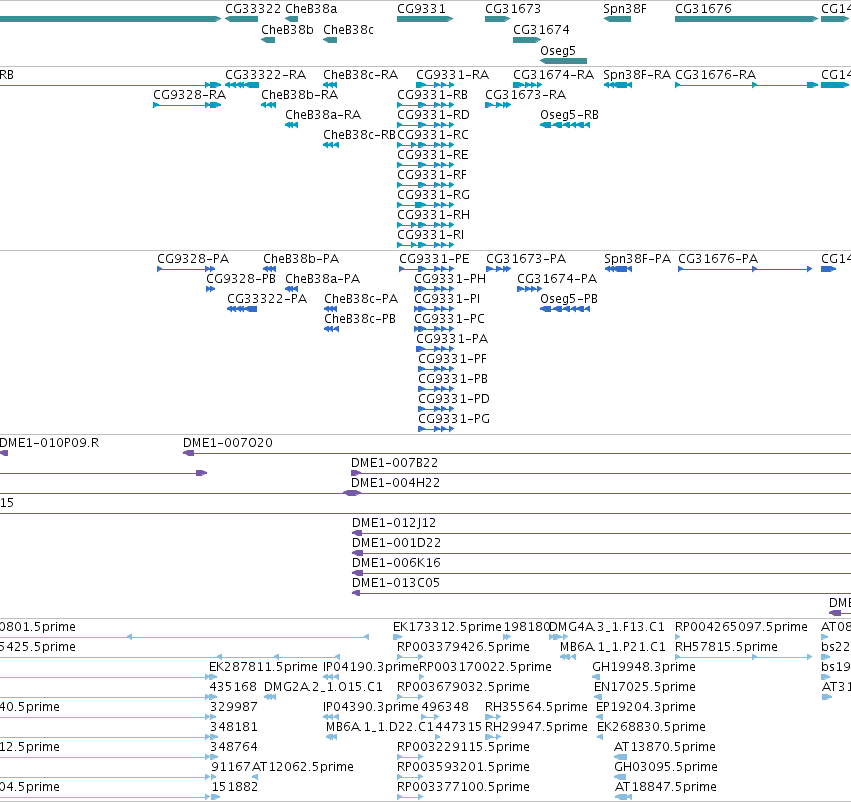The image size is (851, 802).
Task: Select protein CG9331-PG
Action: (x=454, y=419)
